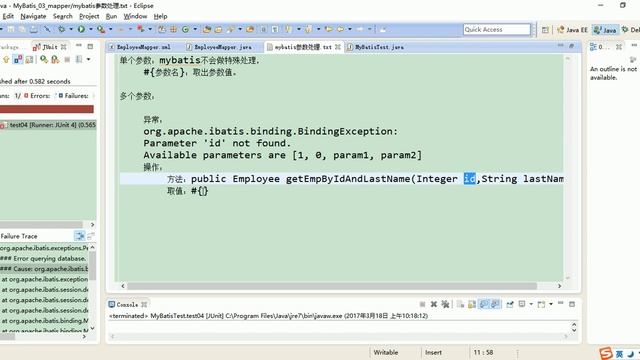Click Open Perspective icon near Quick Access
This screenshot has height=360, width=640.
tap(545, 30)
